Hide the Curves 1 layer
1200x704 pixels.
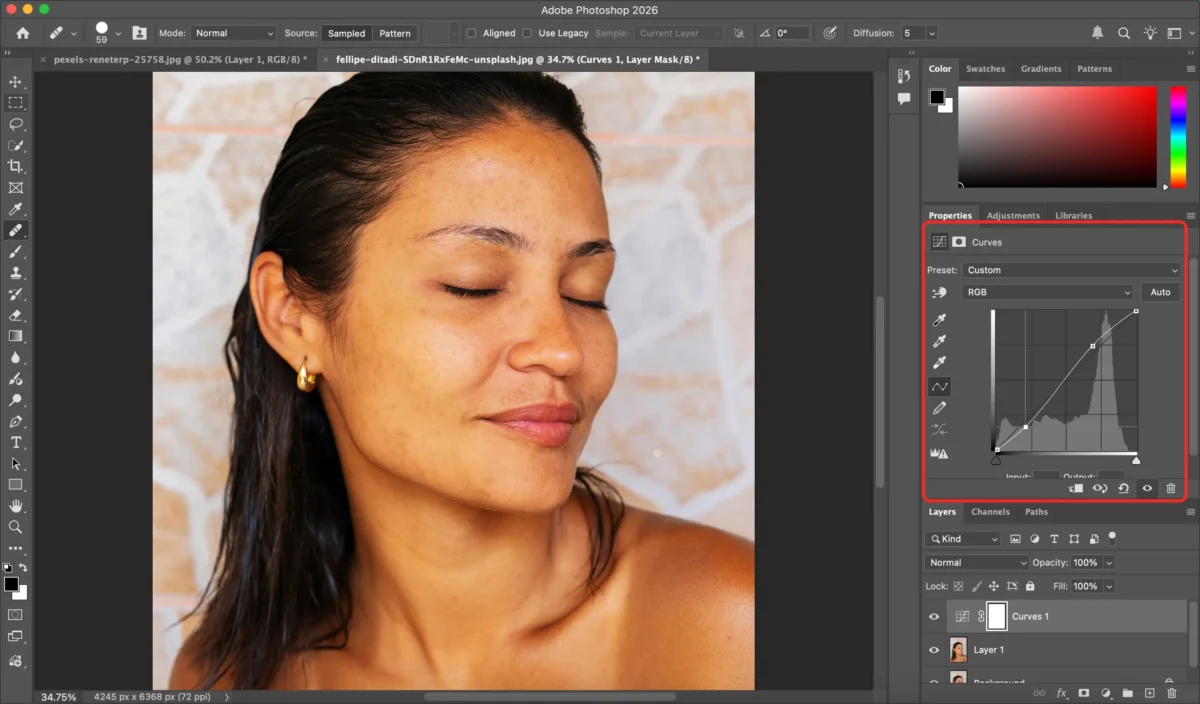(x=934, y=617)
